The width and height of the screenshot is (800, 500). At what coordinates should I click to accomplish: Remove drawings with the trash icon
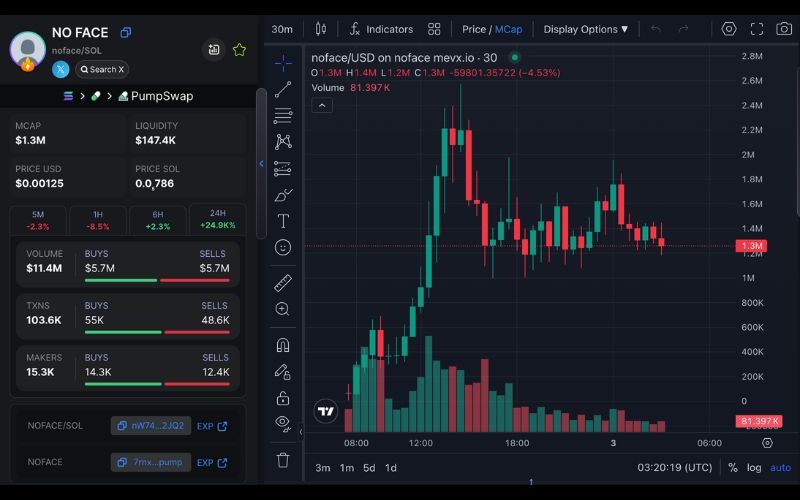(283, 460)
